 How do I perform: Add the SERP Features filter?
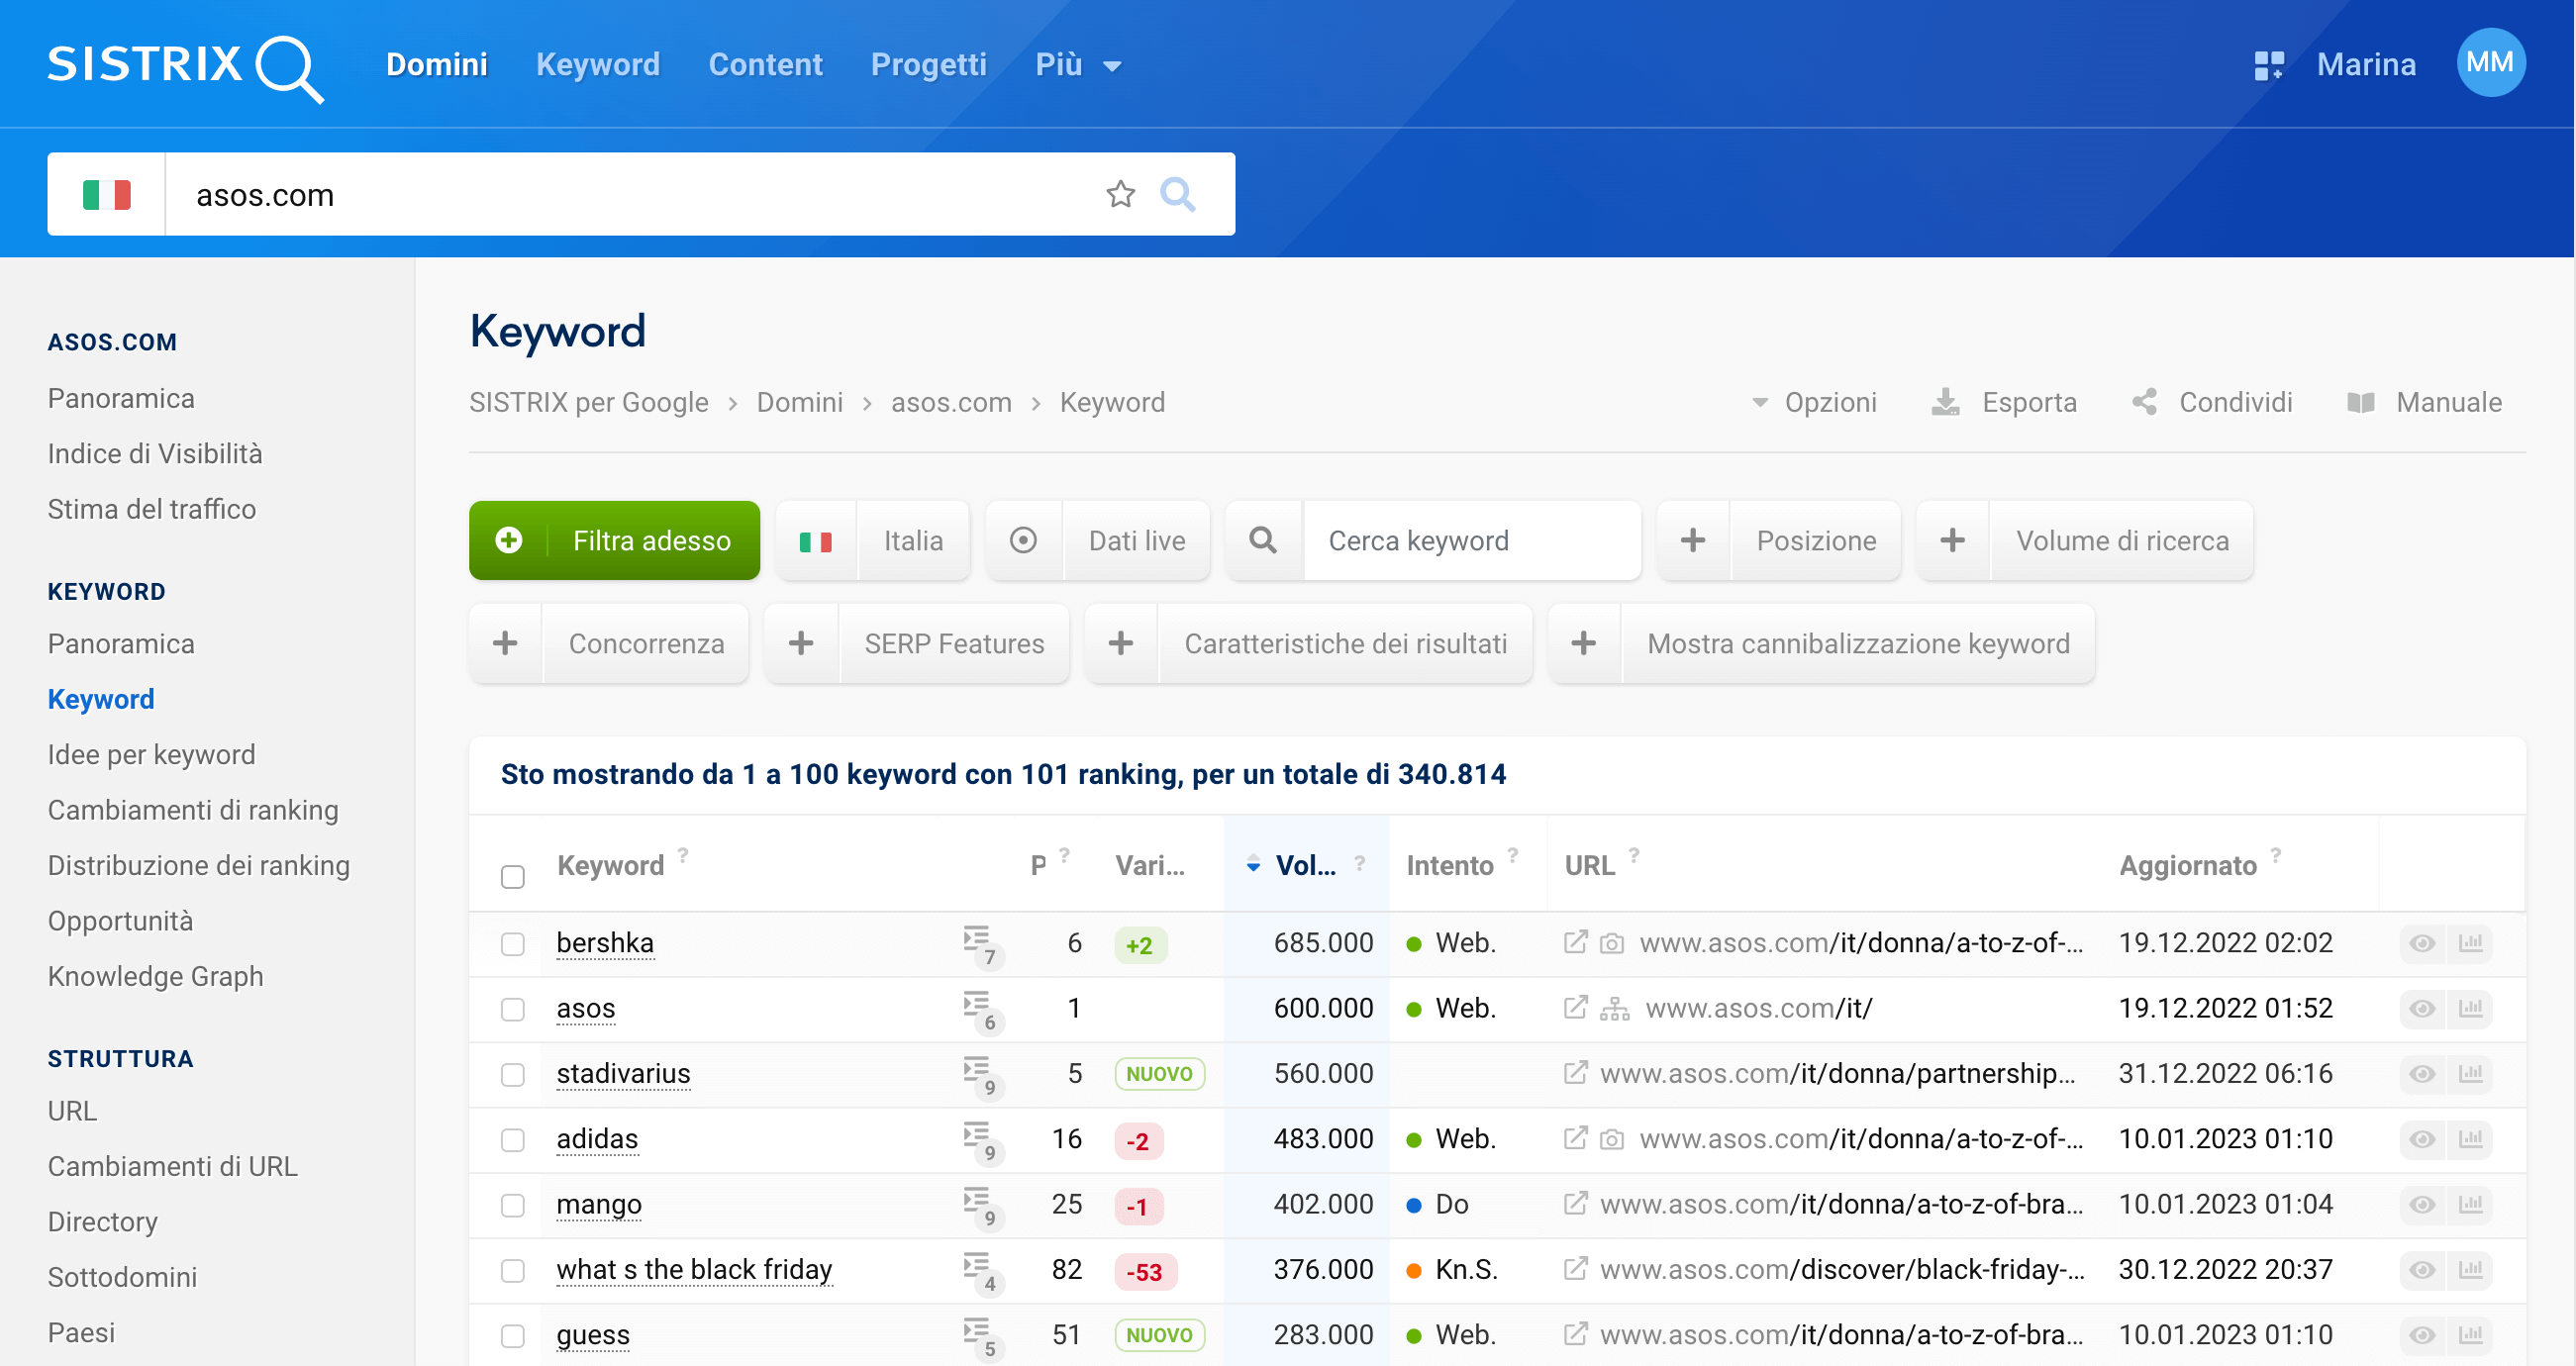(916, 644)
